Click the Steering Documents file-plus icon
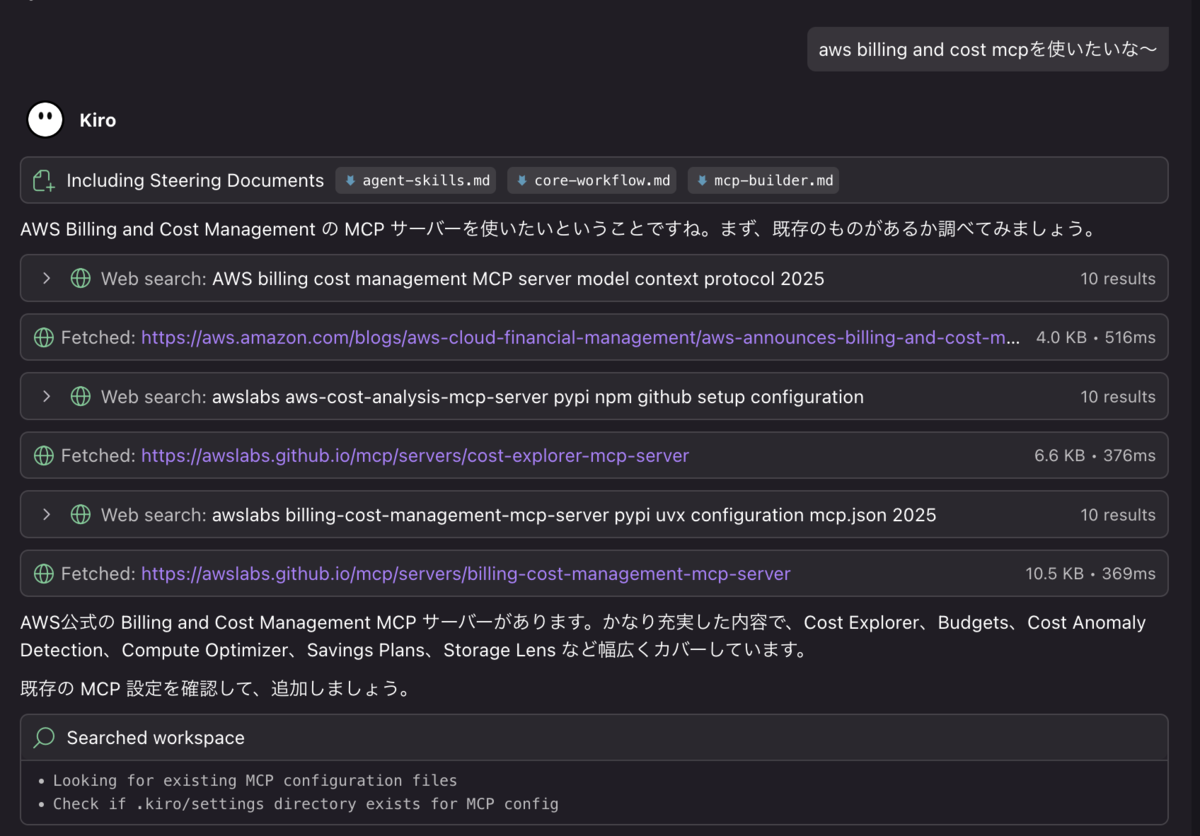The width and height of the screenshot is (1200, 836). pos(44,181)
